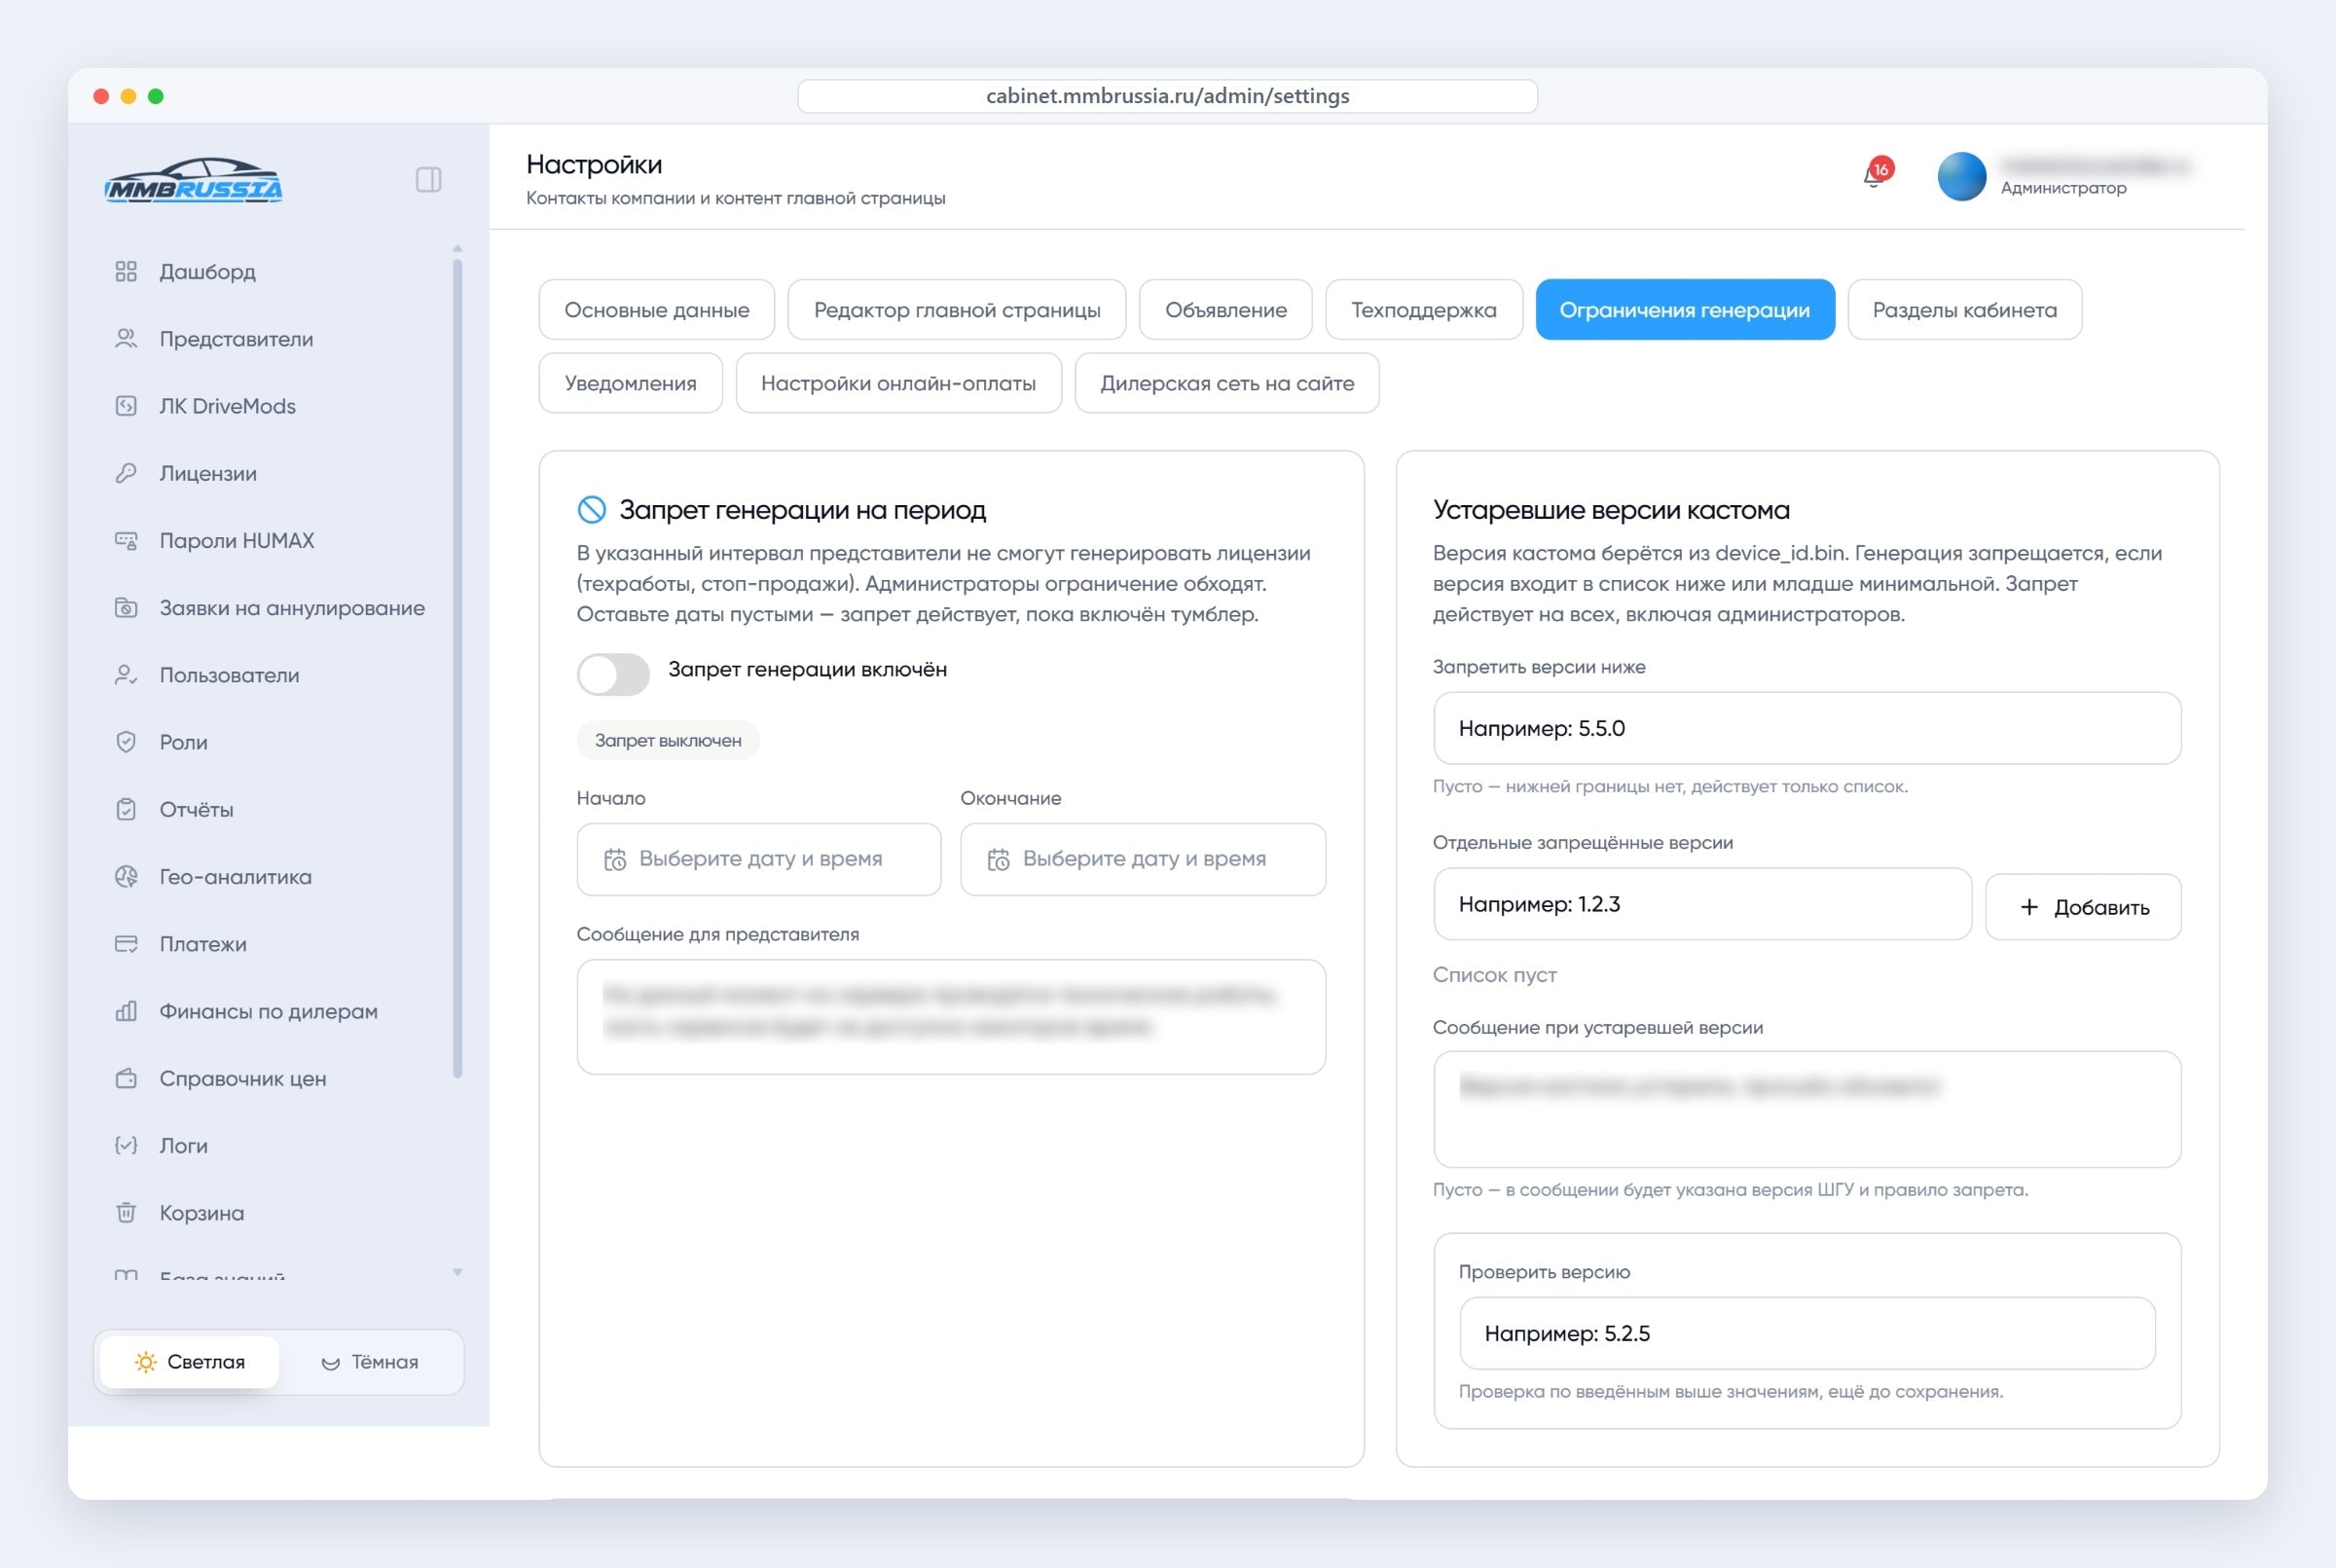Open the Начало date-time picker
2336x1568 pixels.
(759, 859)
